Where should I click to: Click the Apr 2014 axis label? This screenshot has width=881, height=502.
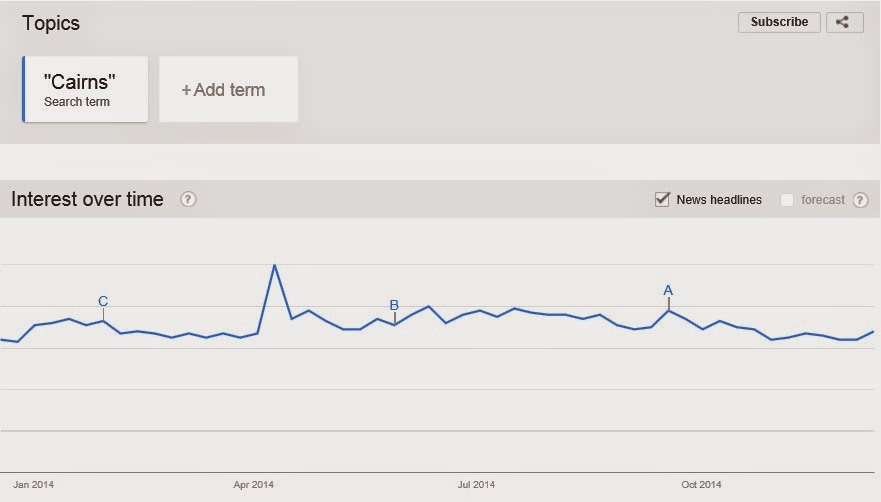coord(253,485)
